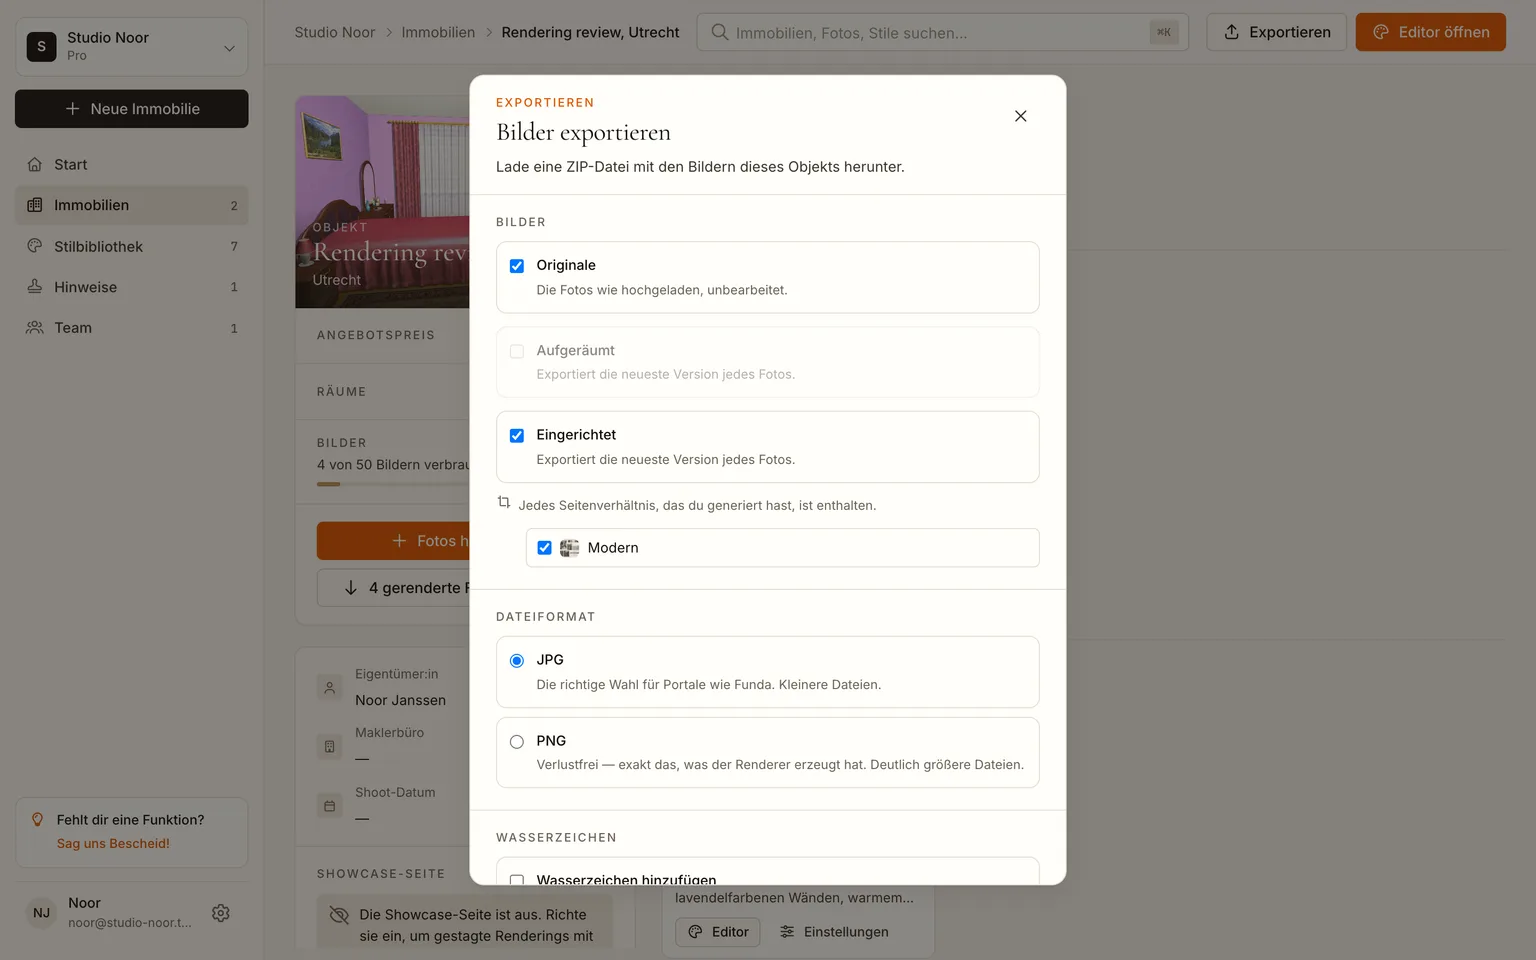Click the Stilbibliothek palette icon
This screenshot has width=1536, height=960.
tap(35, 246)
